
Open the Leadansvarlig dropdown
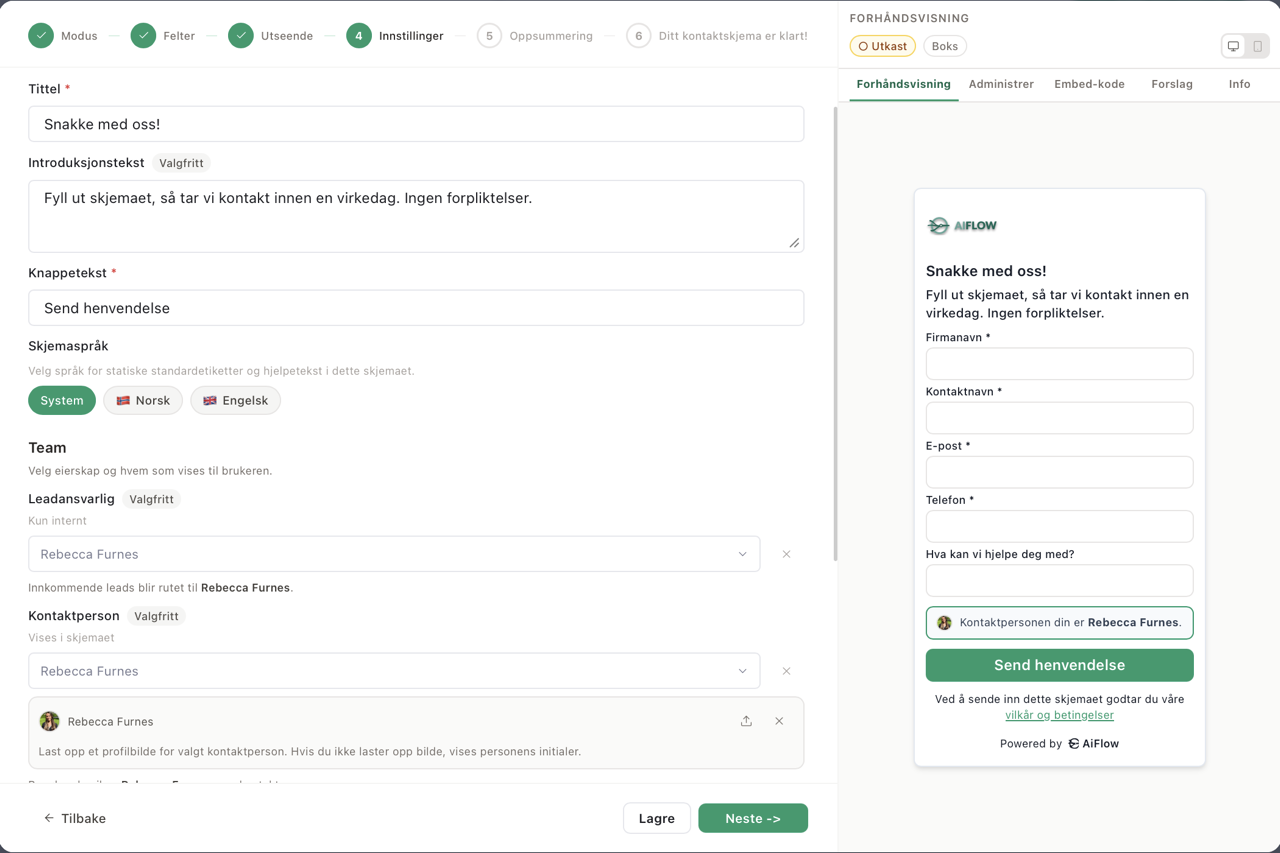(394, 554)
